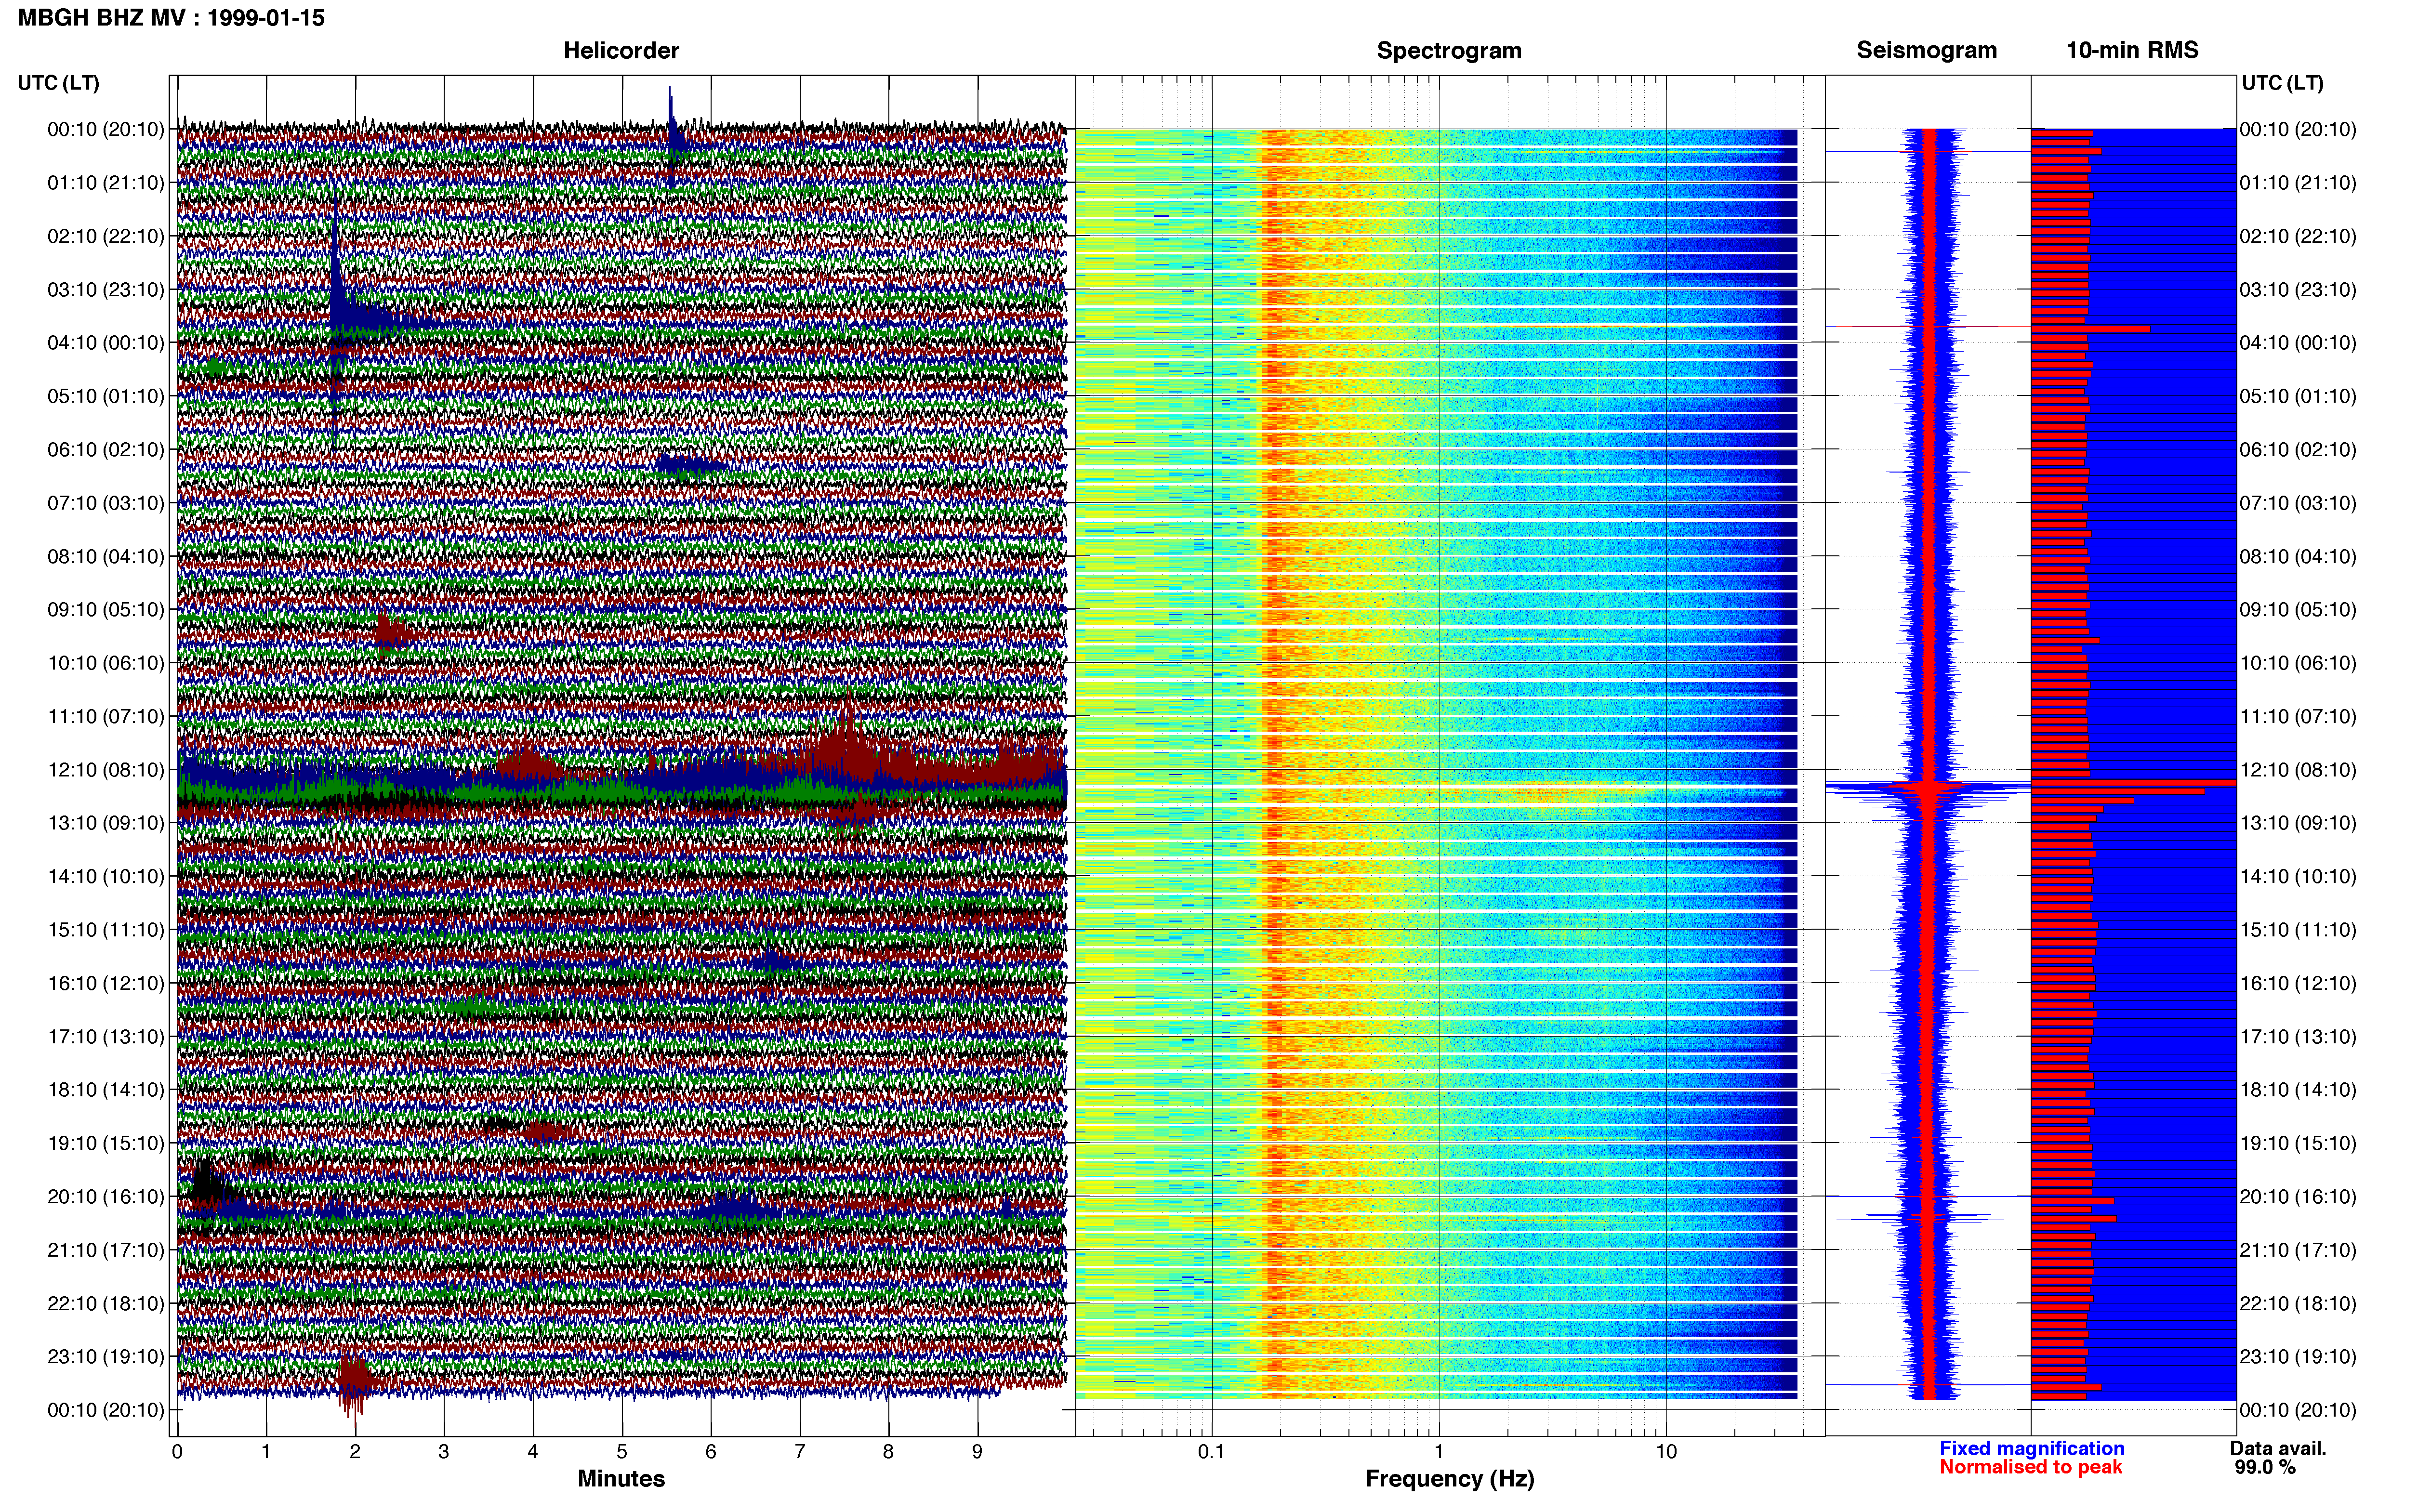Screen dimensions: 2418x1512
Task: Click left-axis time label 03:10 (23:10)
Action: tap(106, 290)
